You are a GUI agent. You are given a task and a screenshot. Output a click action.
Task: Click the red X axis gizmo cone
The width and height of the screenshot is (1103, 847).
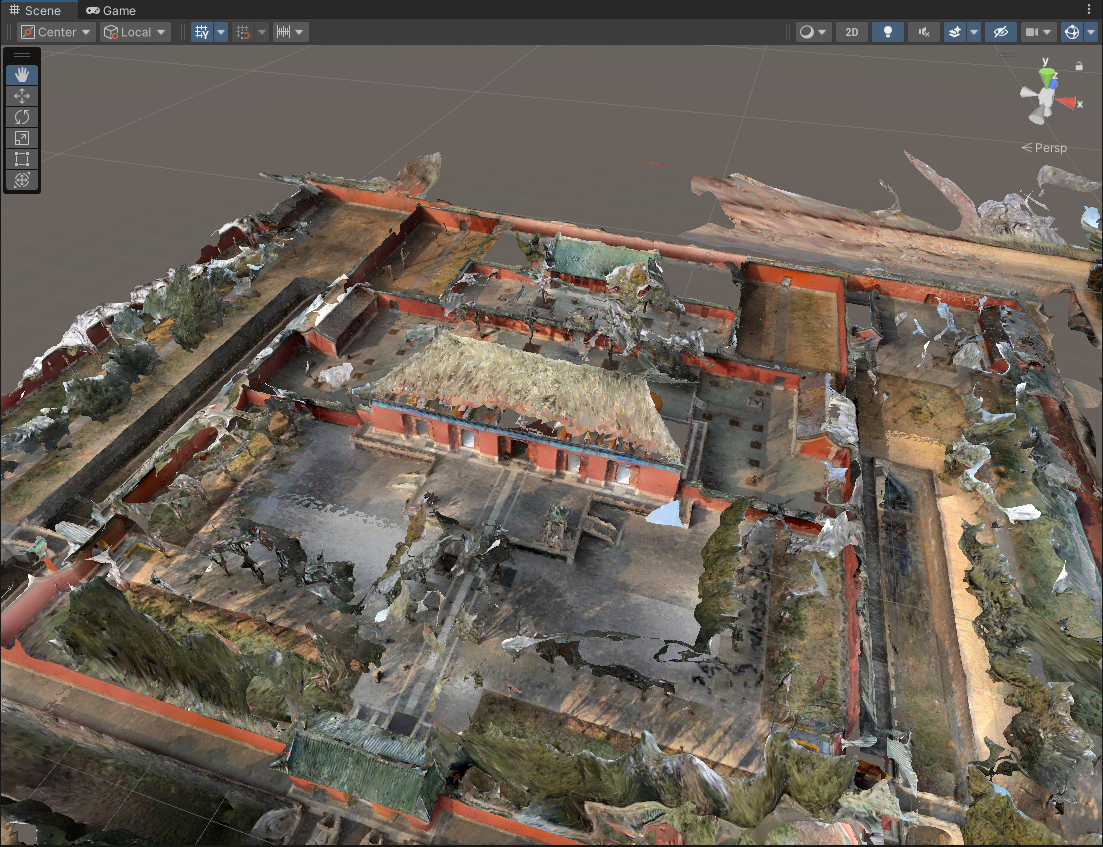(1069, 102)
